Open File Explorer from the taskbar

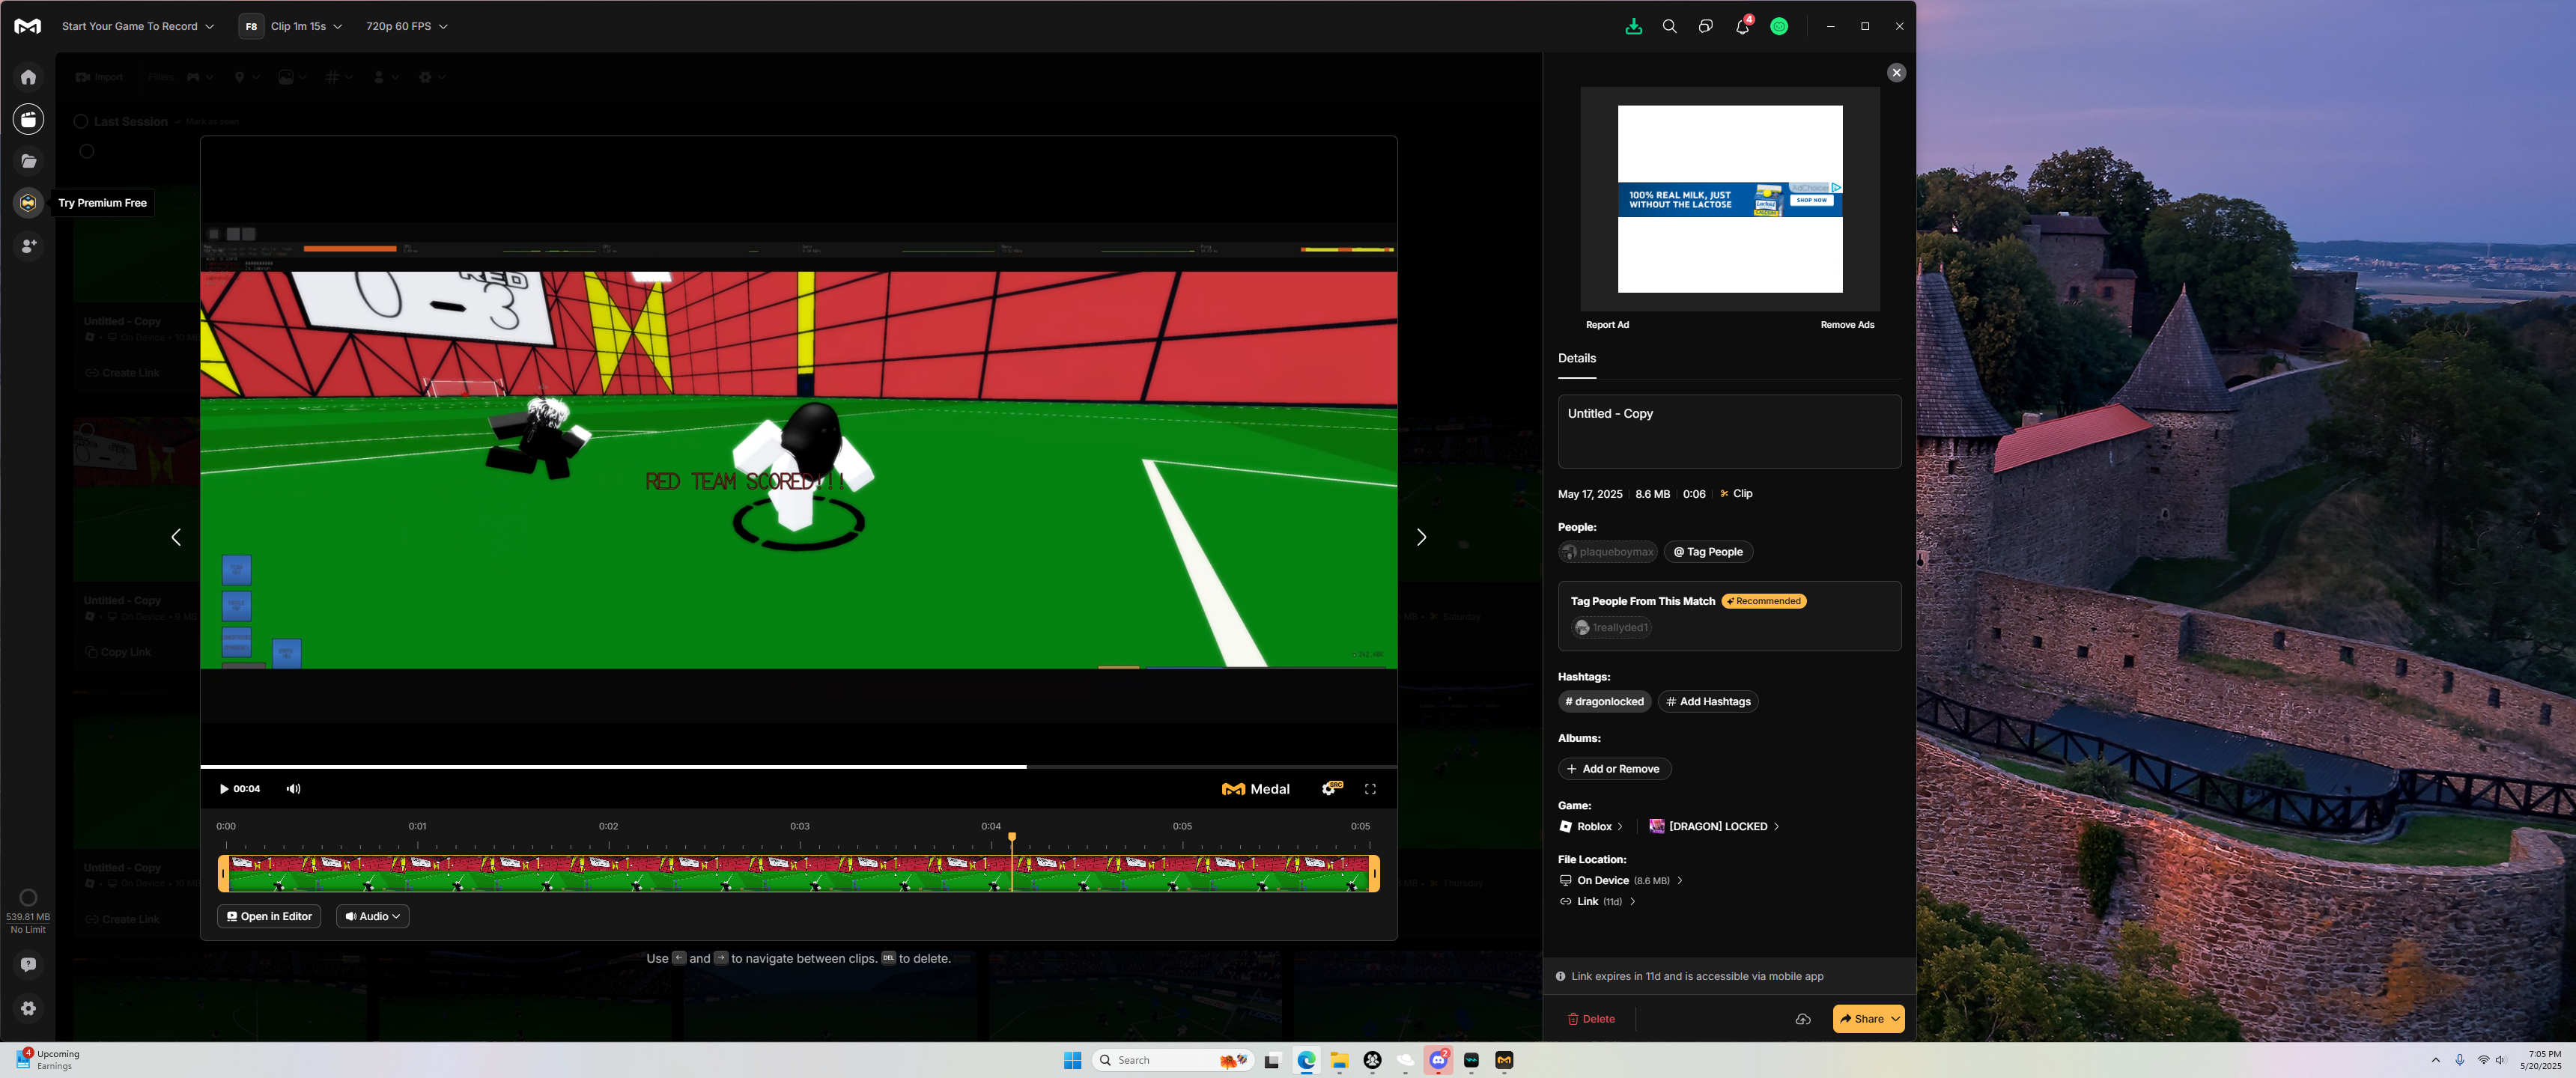1339,1060
